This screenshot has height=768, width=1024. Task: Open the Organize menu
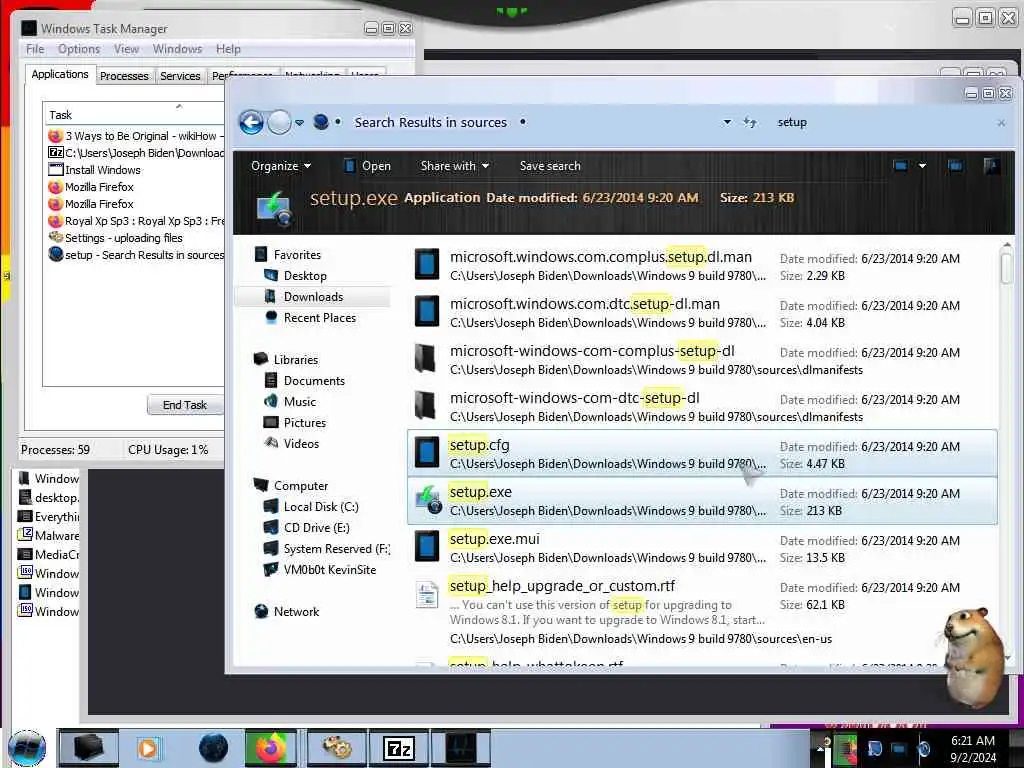[281, 166]
